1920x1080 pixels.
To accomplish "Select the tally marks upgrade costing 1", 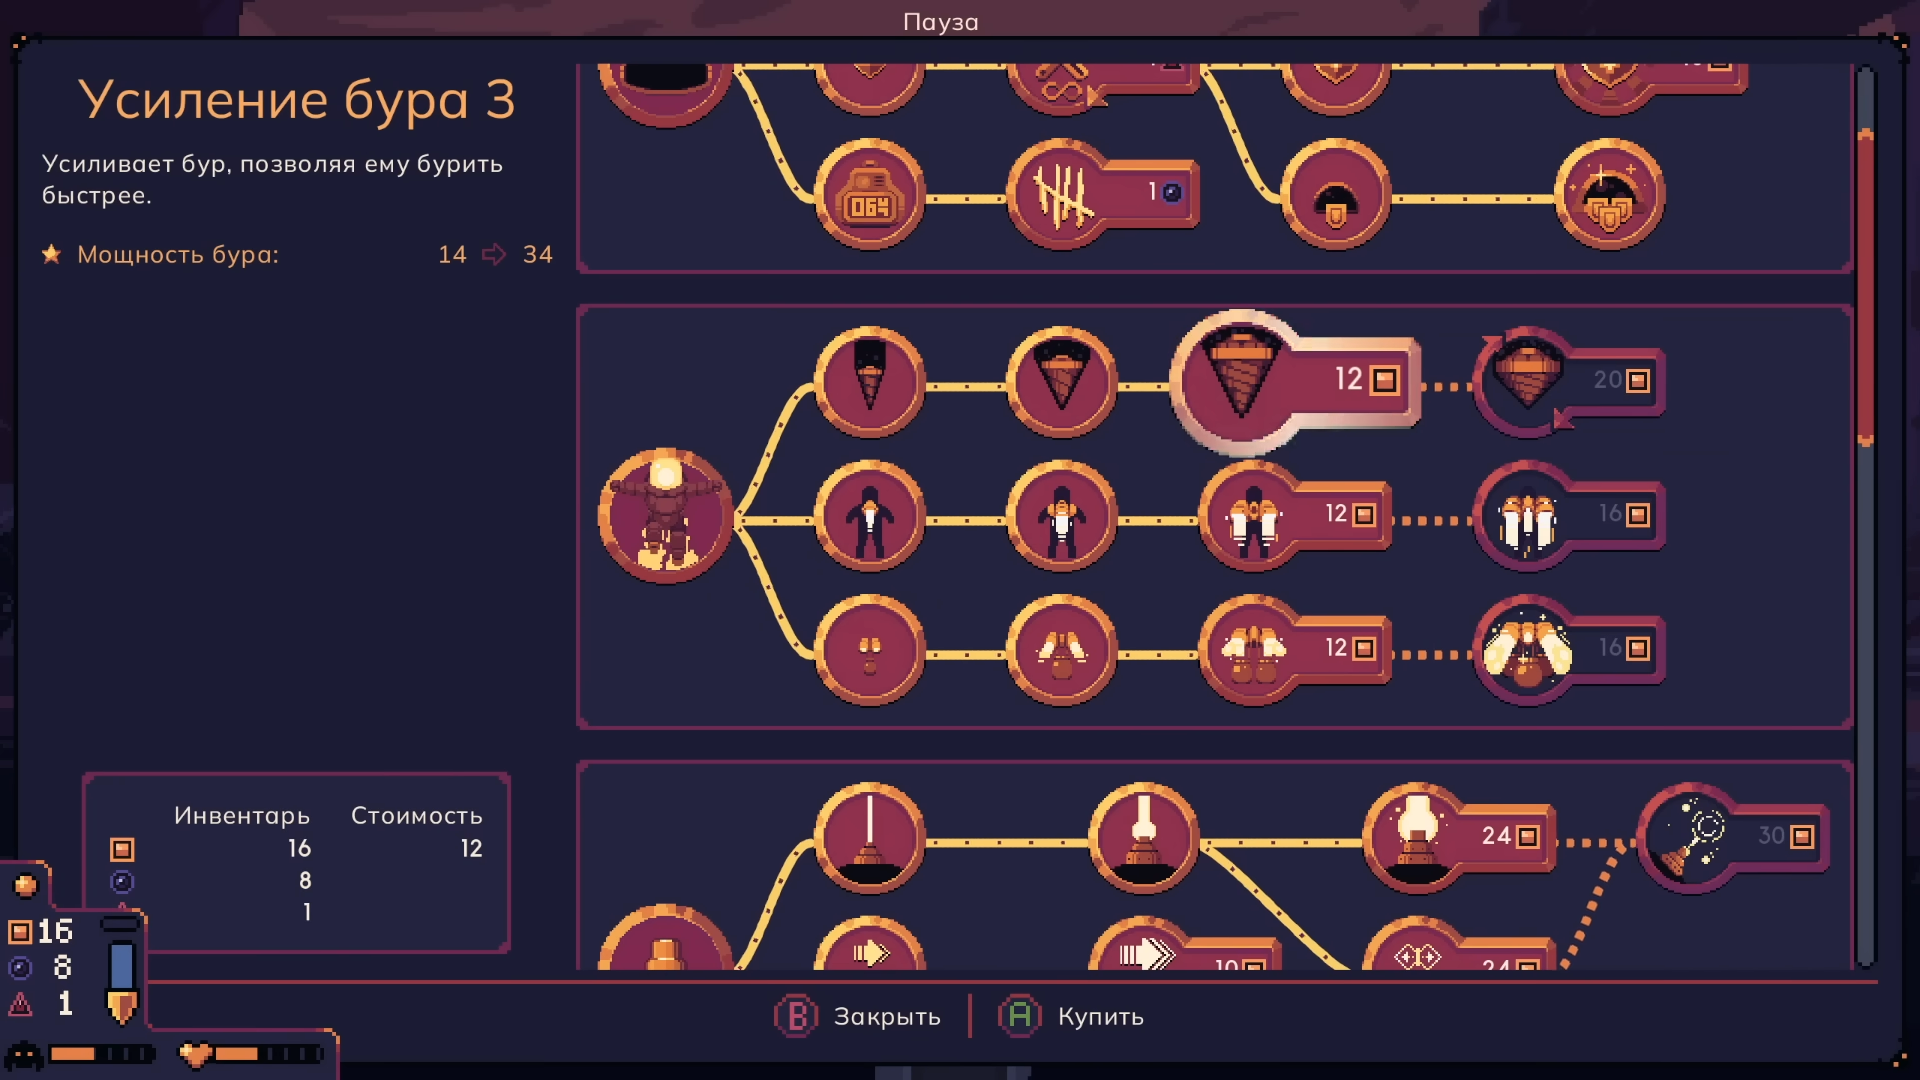I will [1102, 194].
